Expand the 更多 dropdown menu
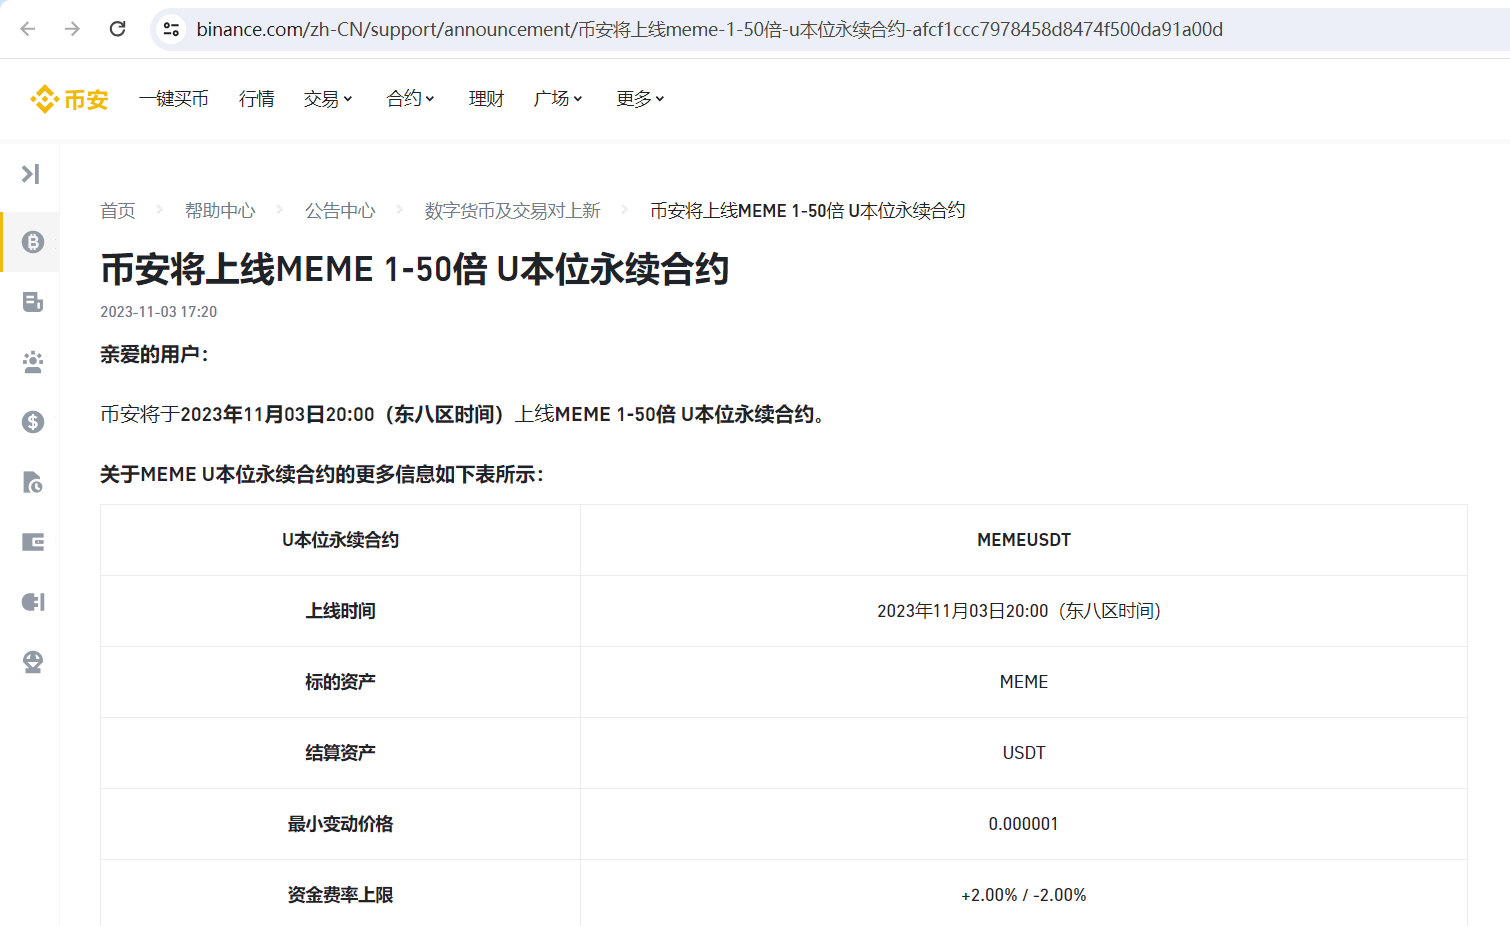Viewport: 1510px width, 926px height. (640, 99)
